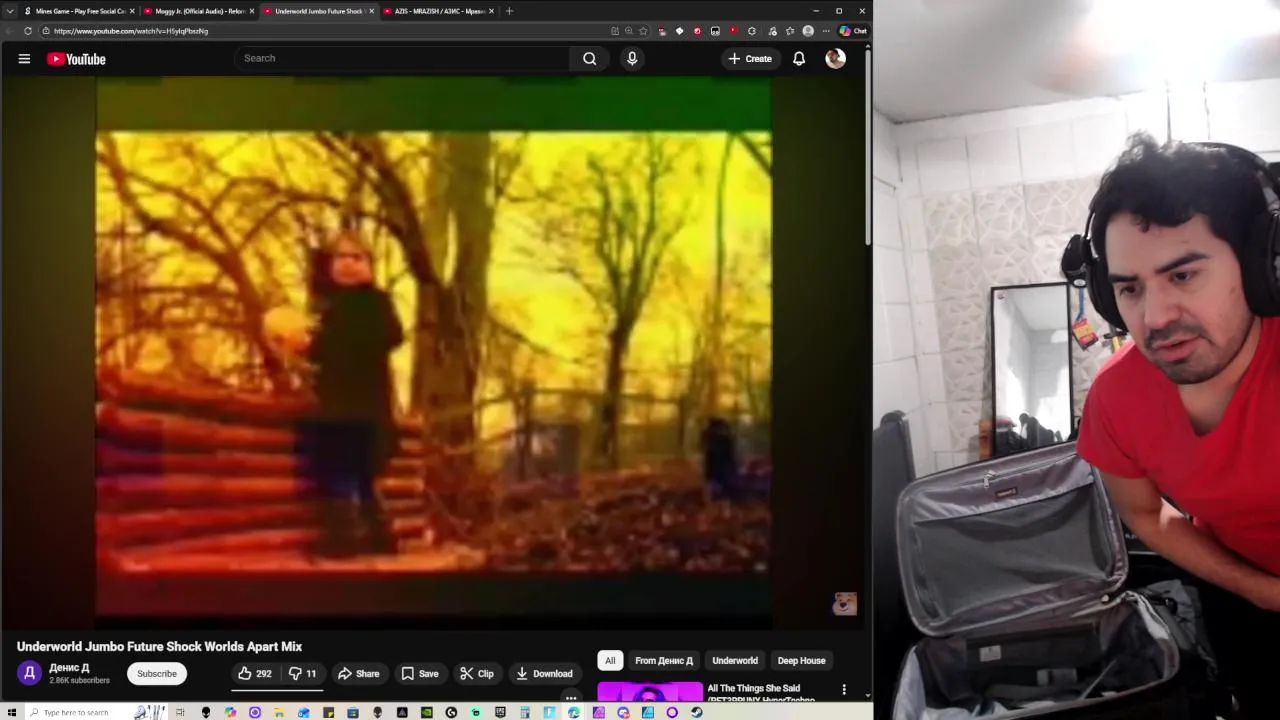Click the browser address bar URL

[x=131, y=31]
